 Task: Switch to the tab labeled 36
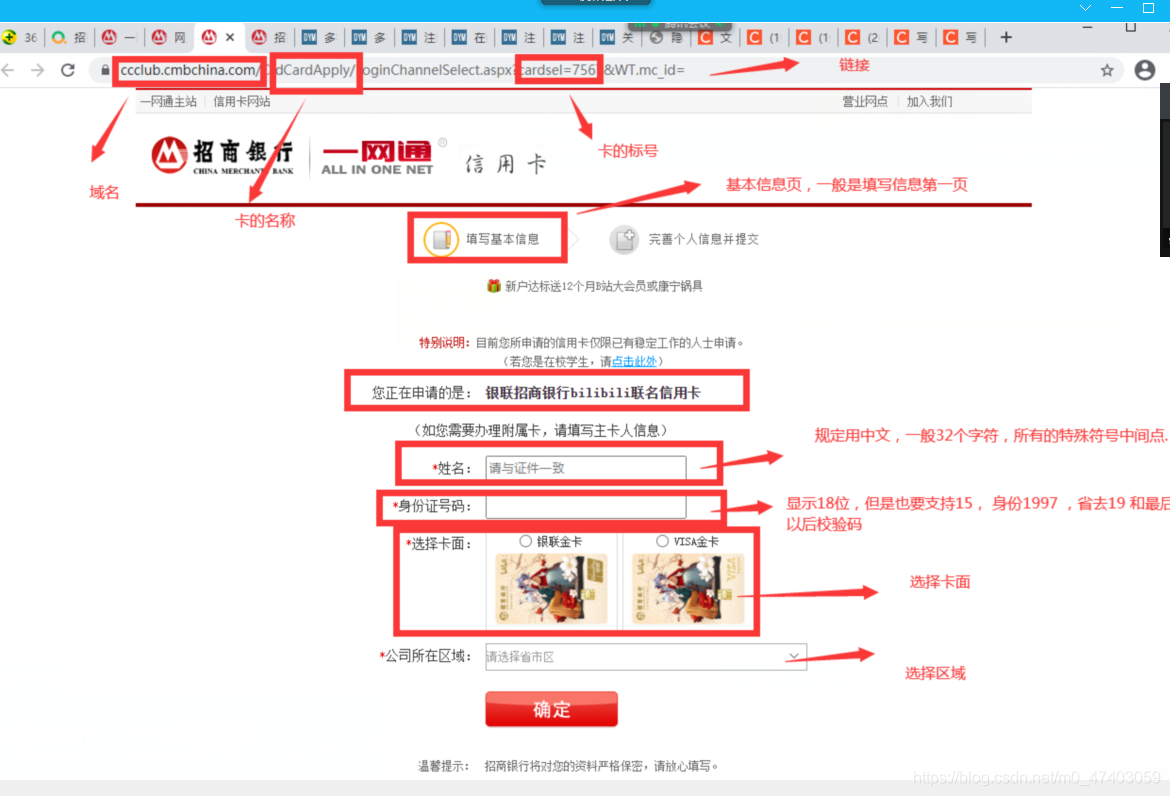click(21, 37)
